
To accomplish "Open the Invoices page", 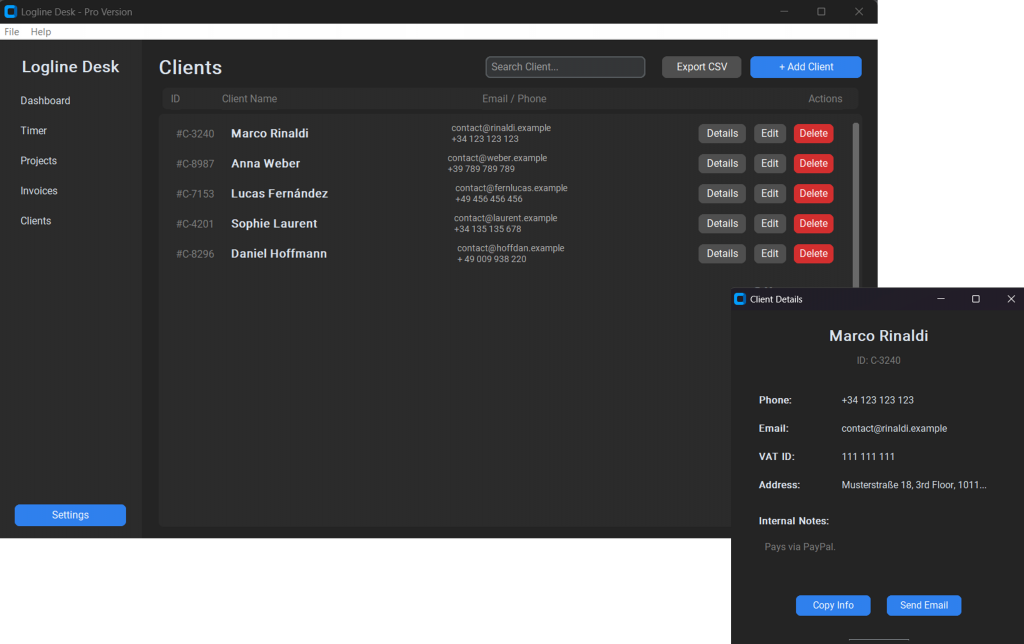I will click(x=39, y=191).
